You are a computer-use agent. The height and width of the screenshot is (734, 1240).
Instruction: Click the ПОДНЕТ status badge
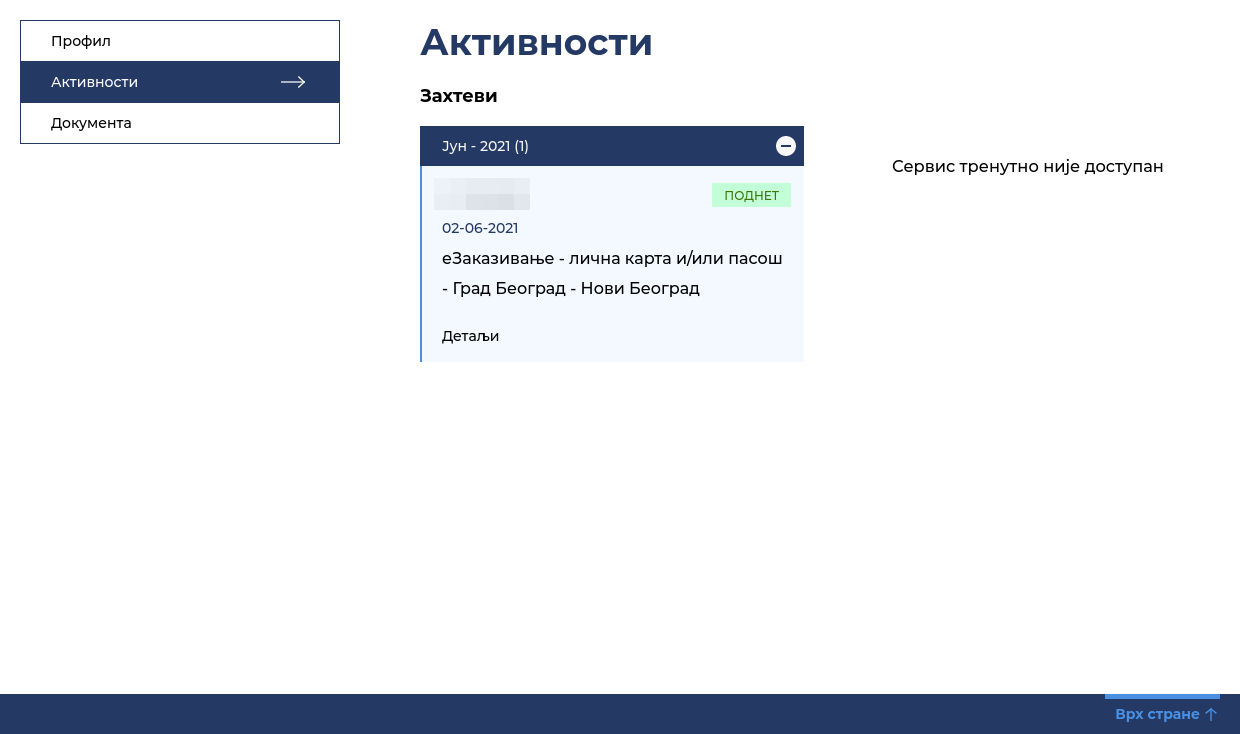point(751,195)
